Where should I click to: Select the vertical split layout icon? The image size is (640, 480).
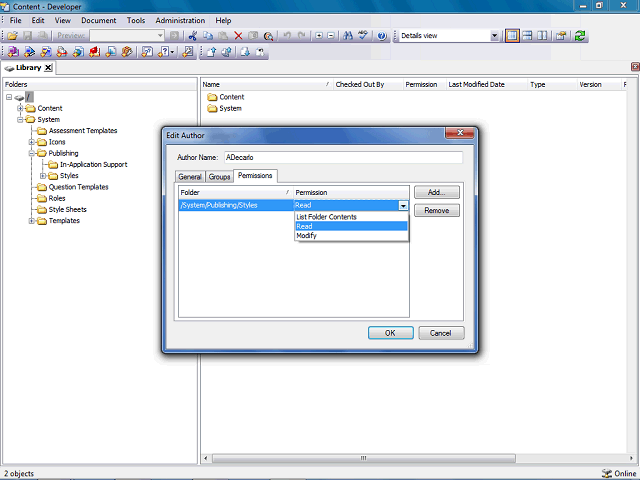point(542,36)
